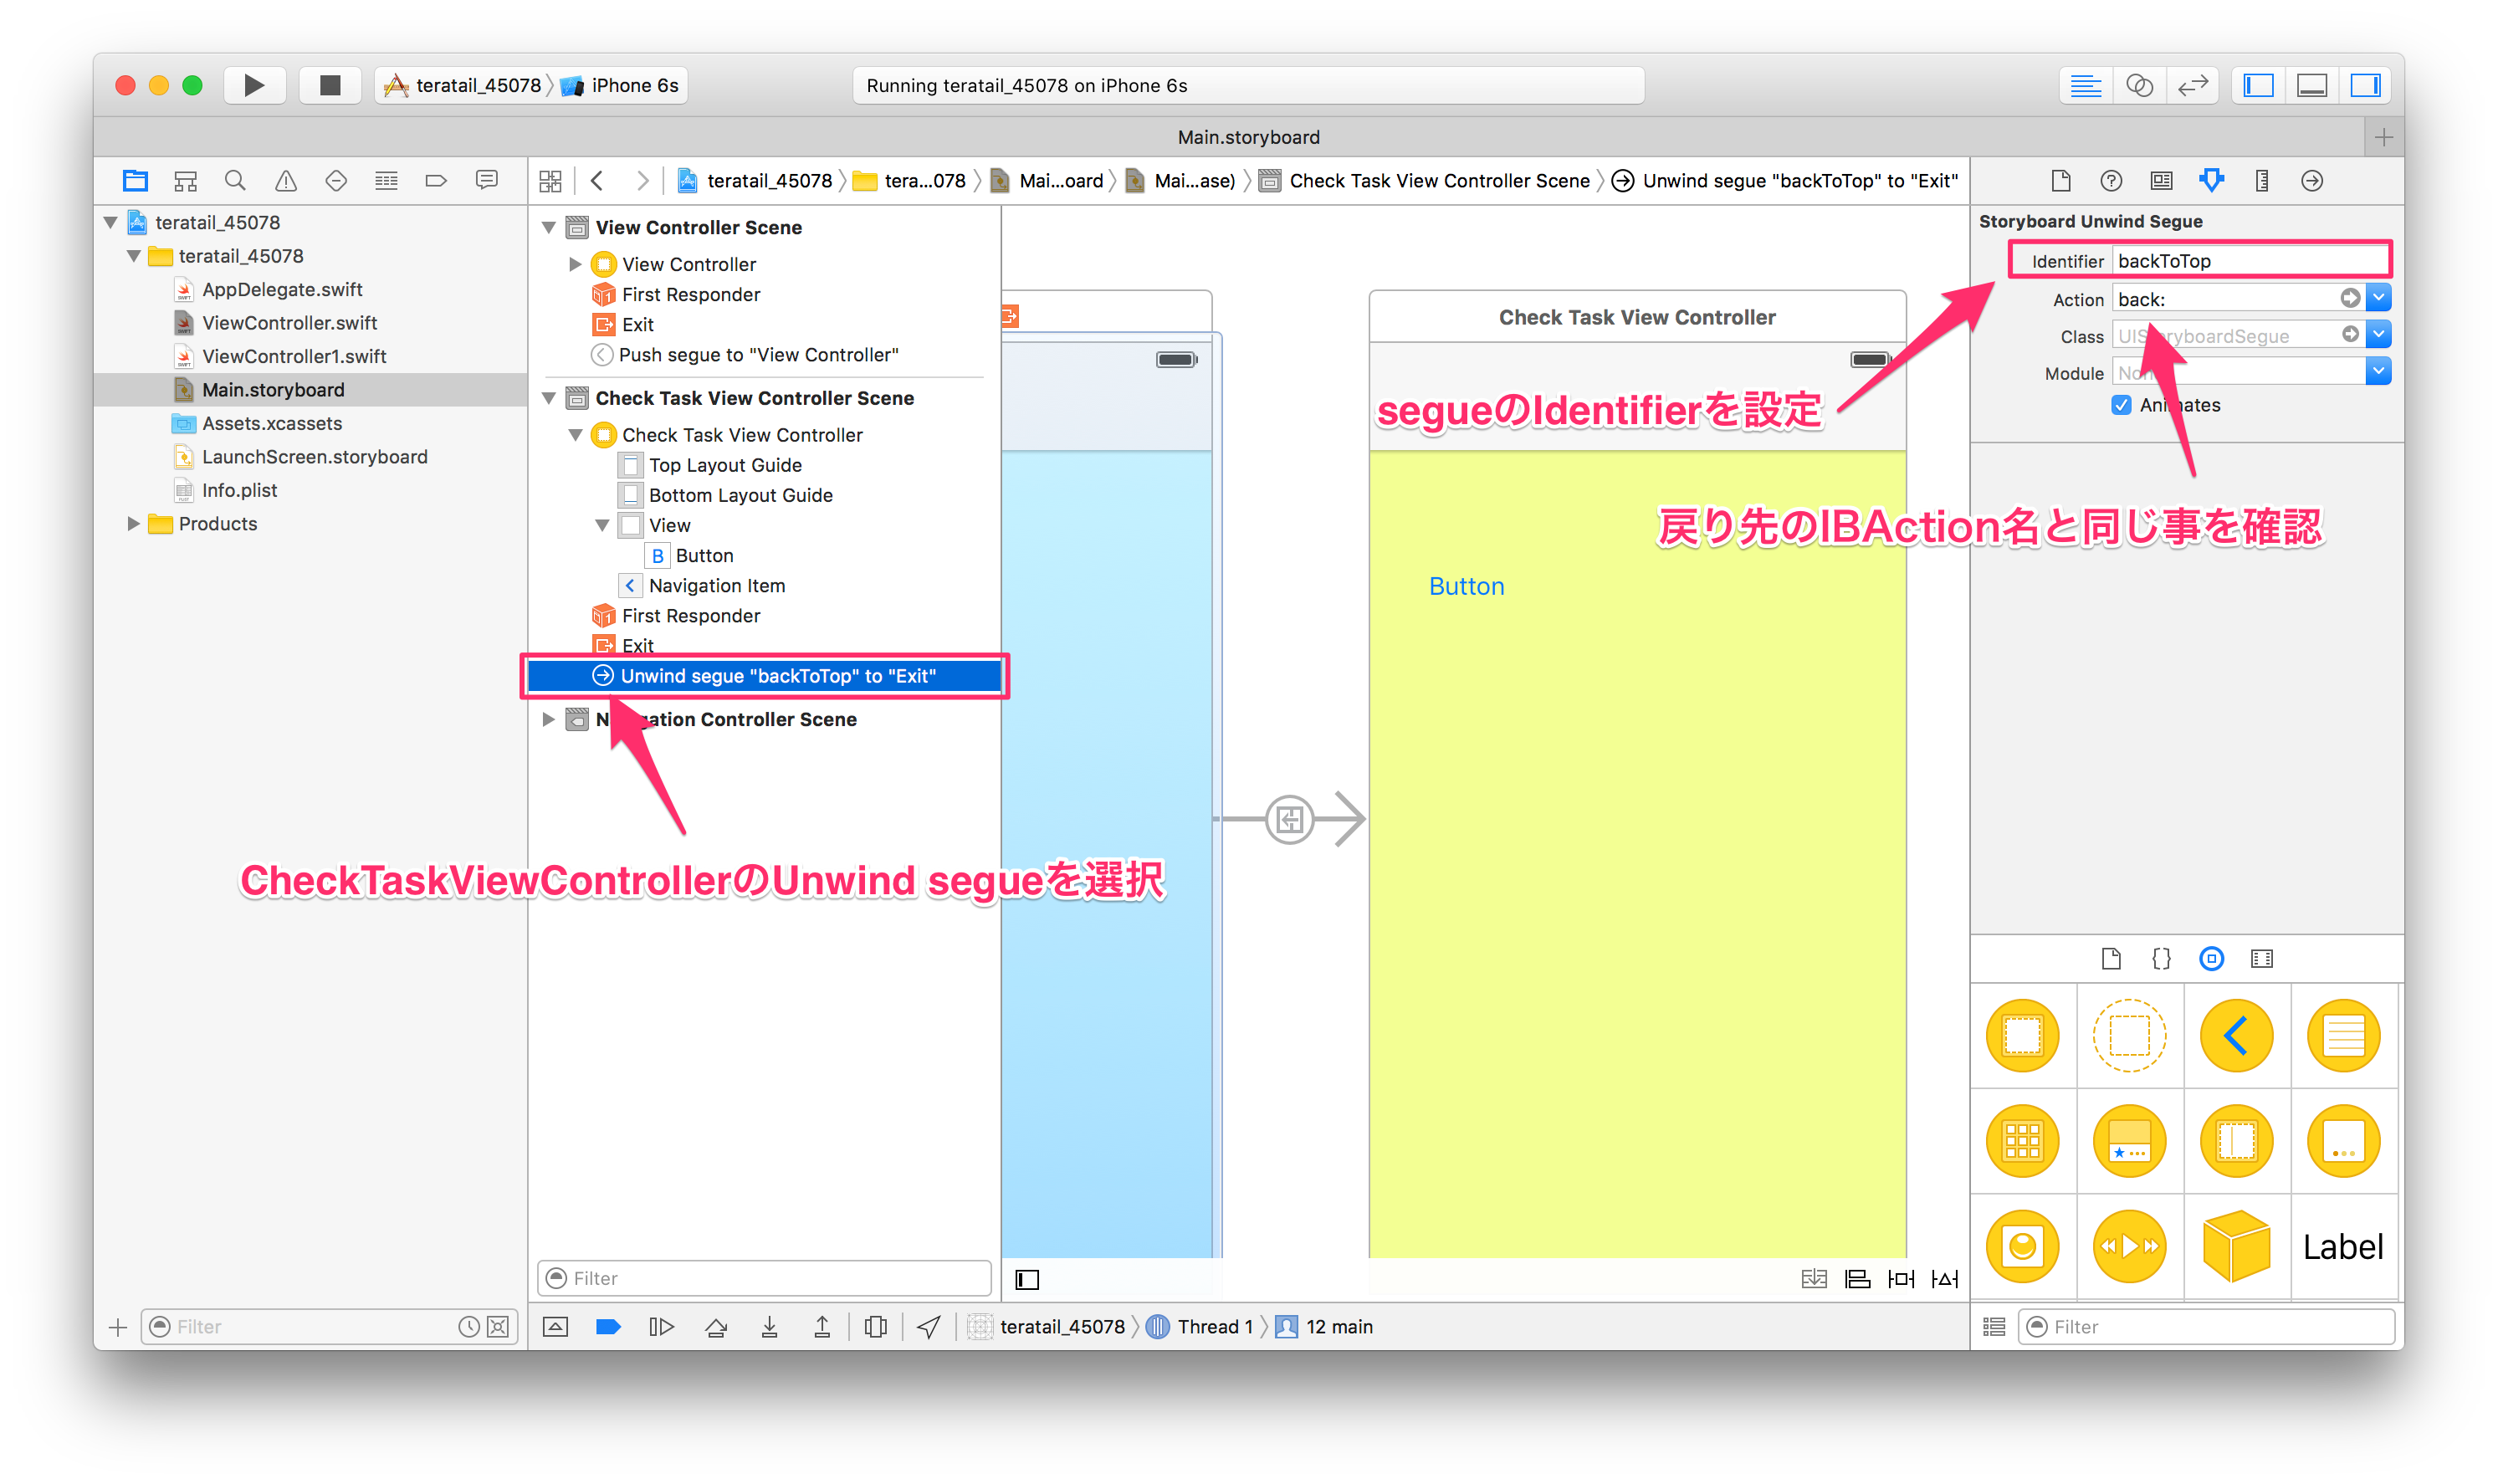Select the Main.storyboard title tab area
Viewport: 2498px width, 1484px height.
[1248, 137]
